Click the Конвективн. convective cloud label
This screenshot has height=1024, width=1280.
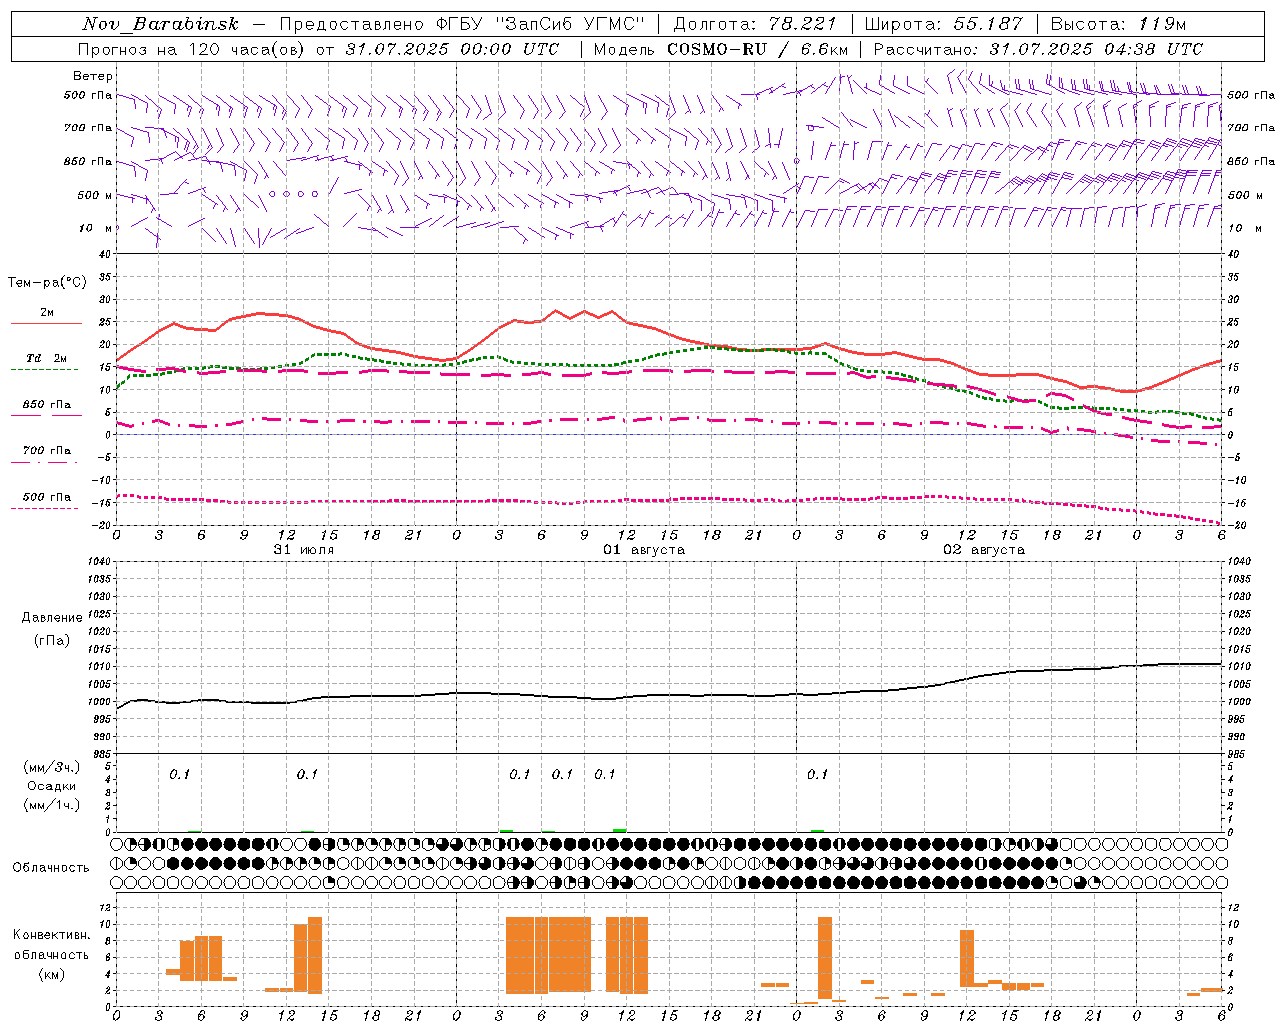click(x=51, y=935)
